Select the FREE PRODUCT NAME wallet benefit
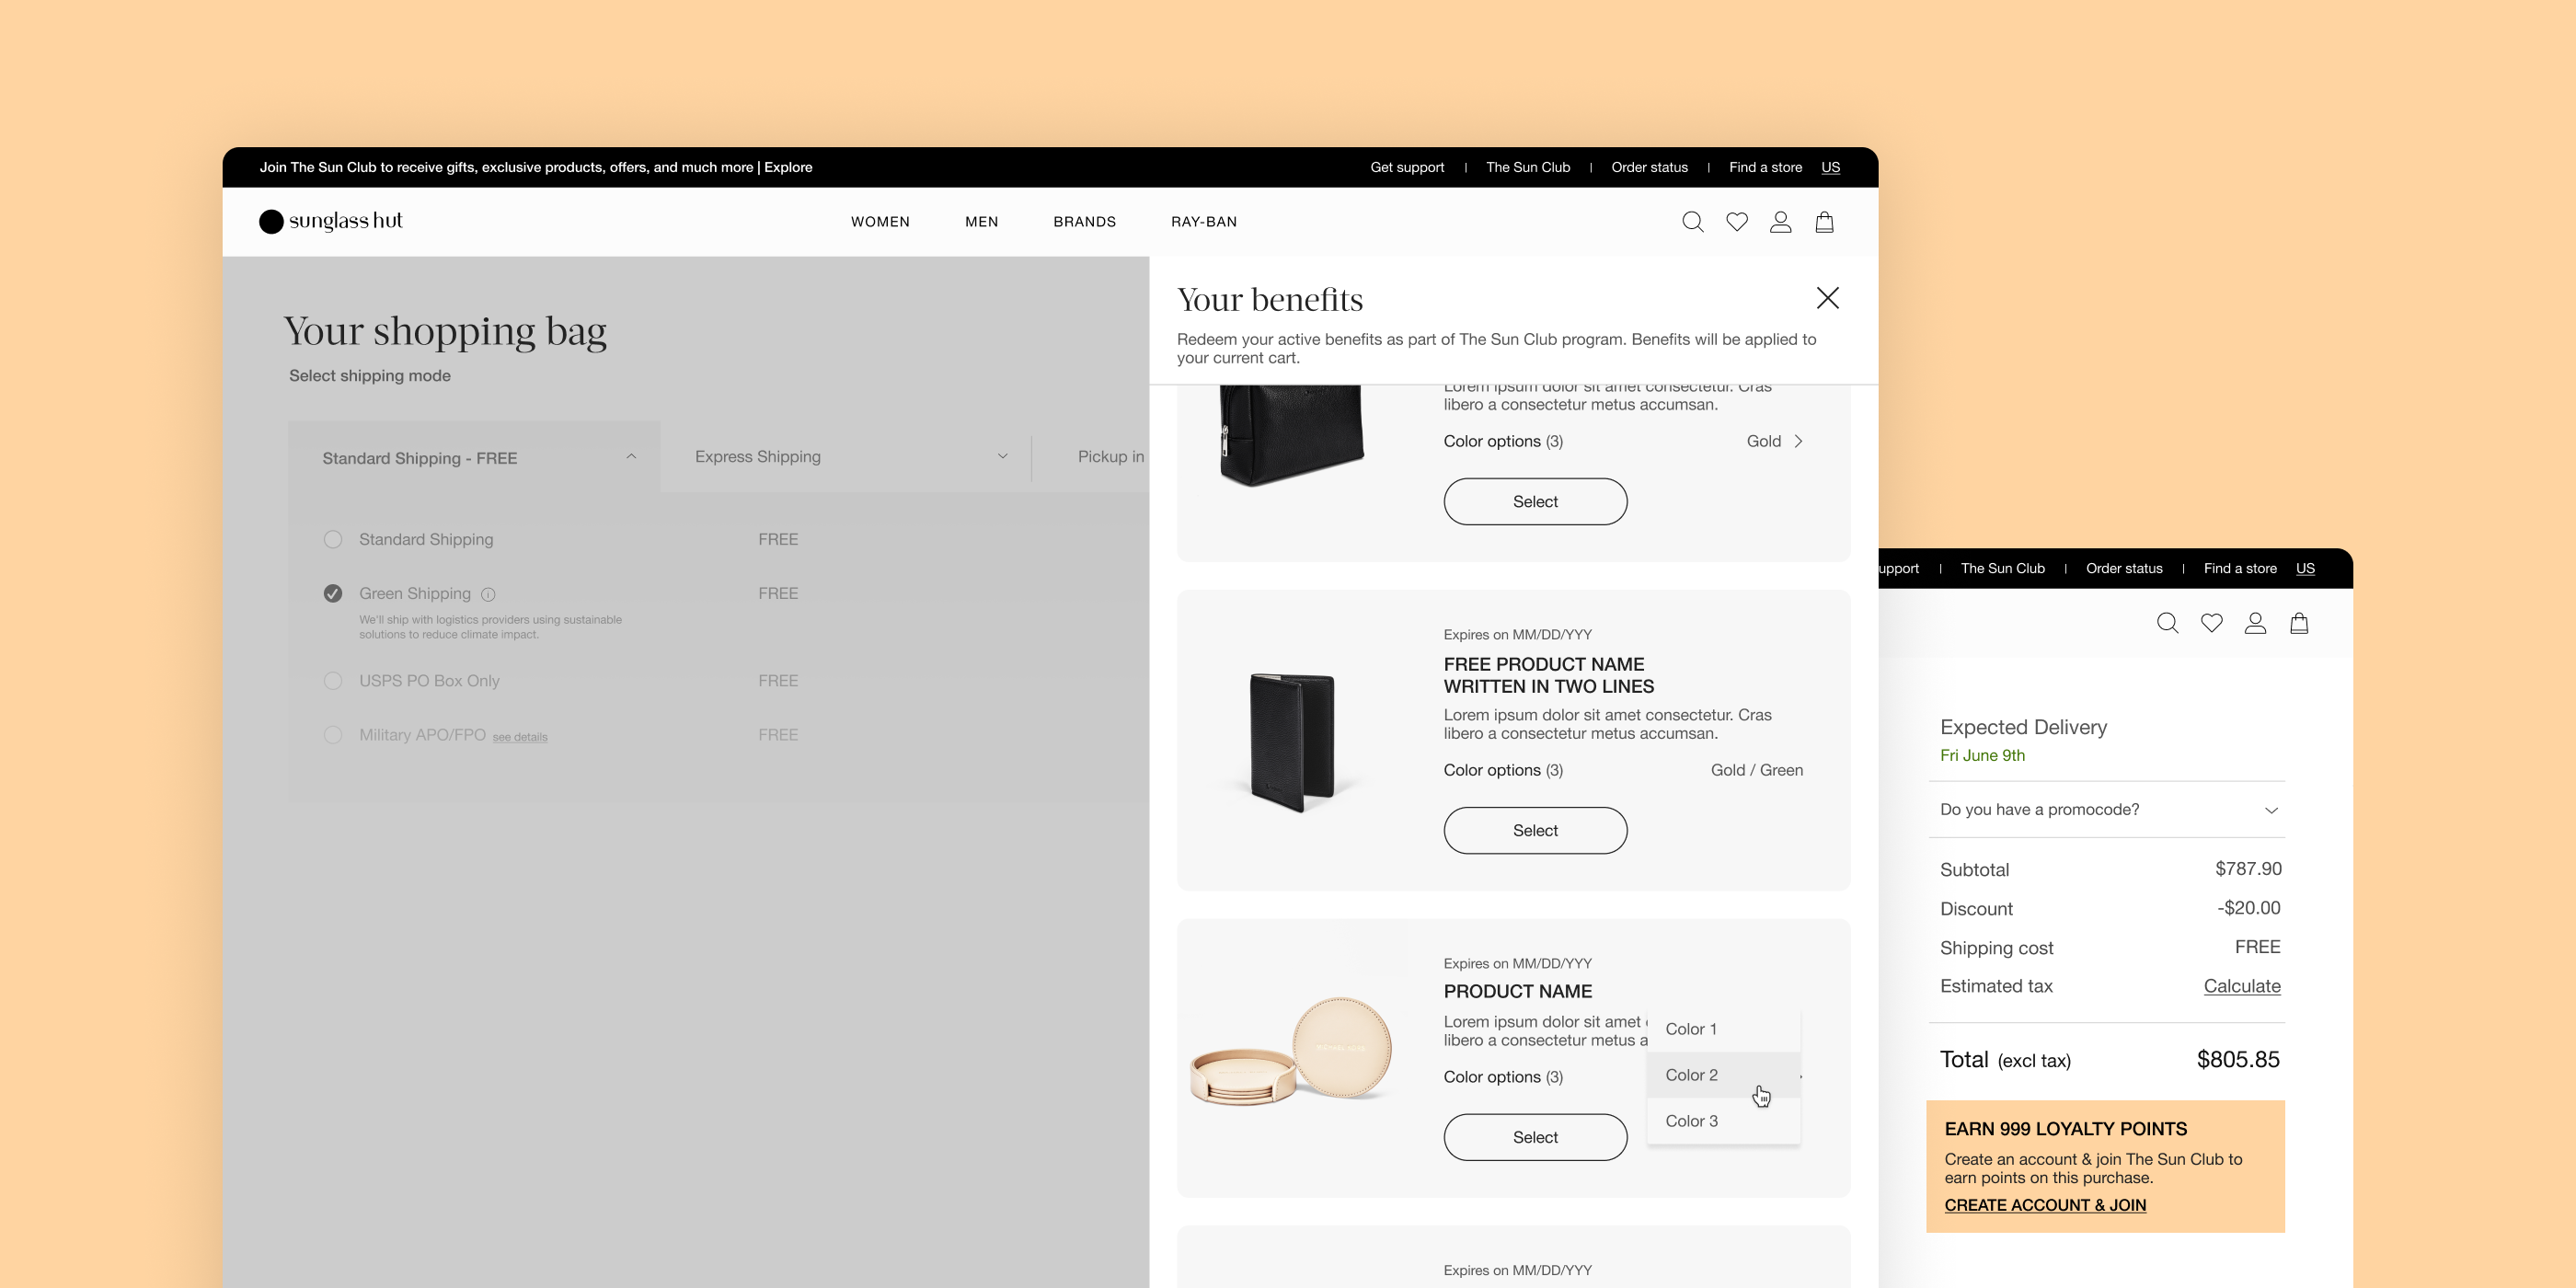This screenshot has width=2576, height=1288. tap(1535, 830)
